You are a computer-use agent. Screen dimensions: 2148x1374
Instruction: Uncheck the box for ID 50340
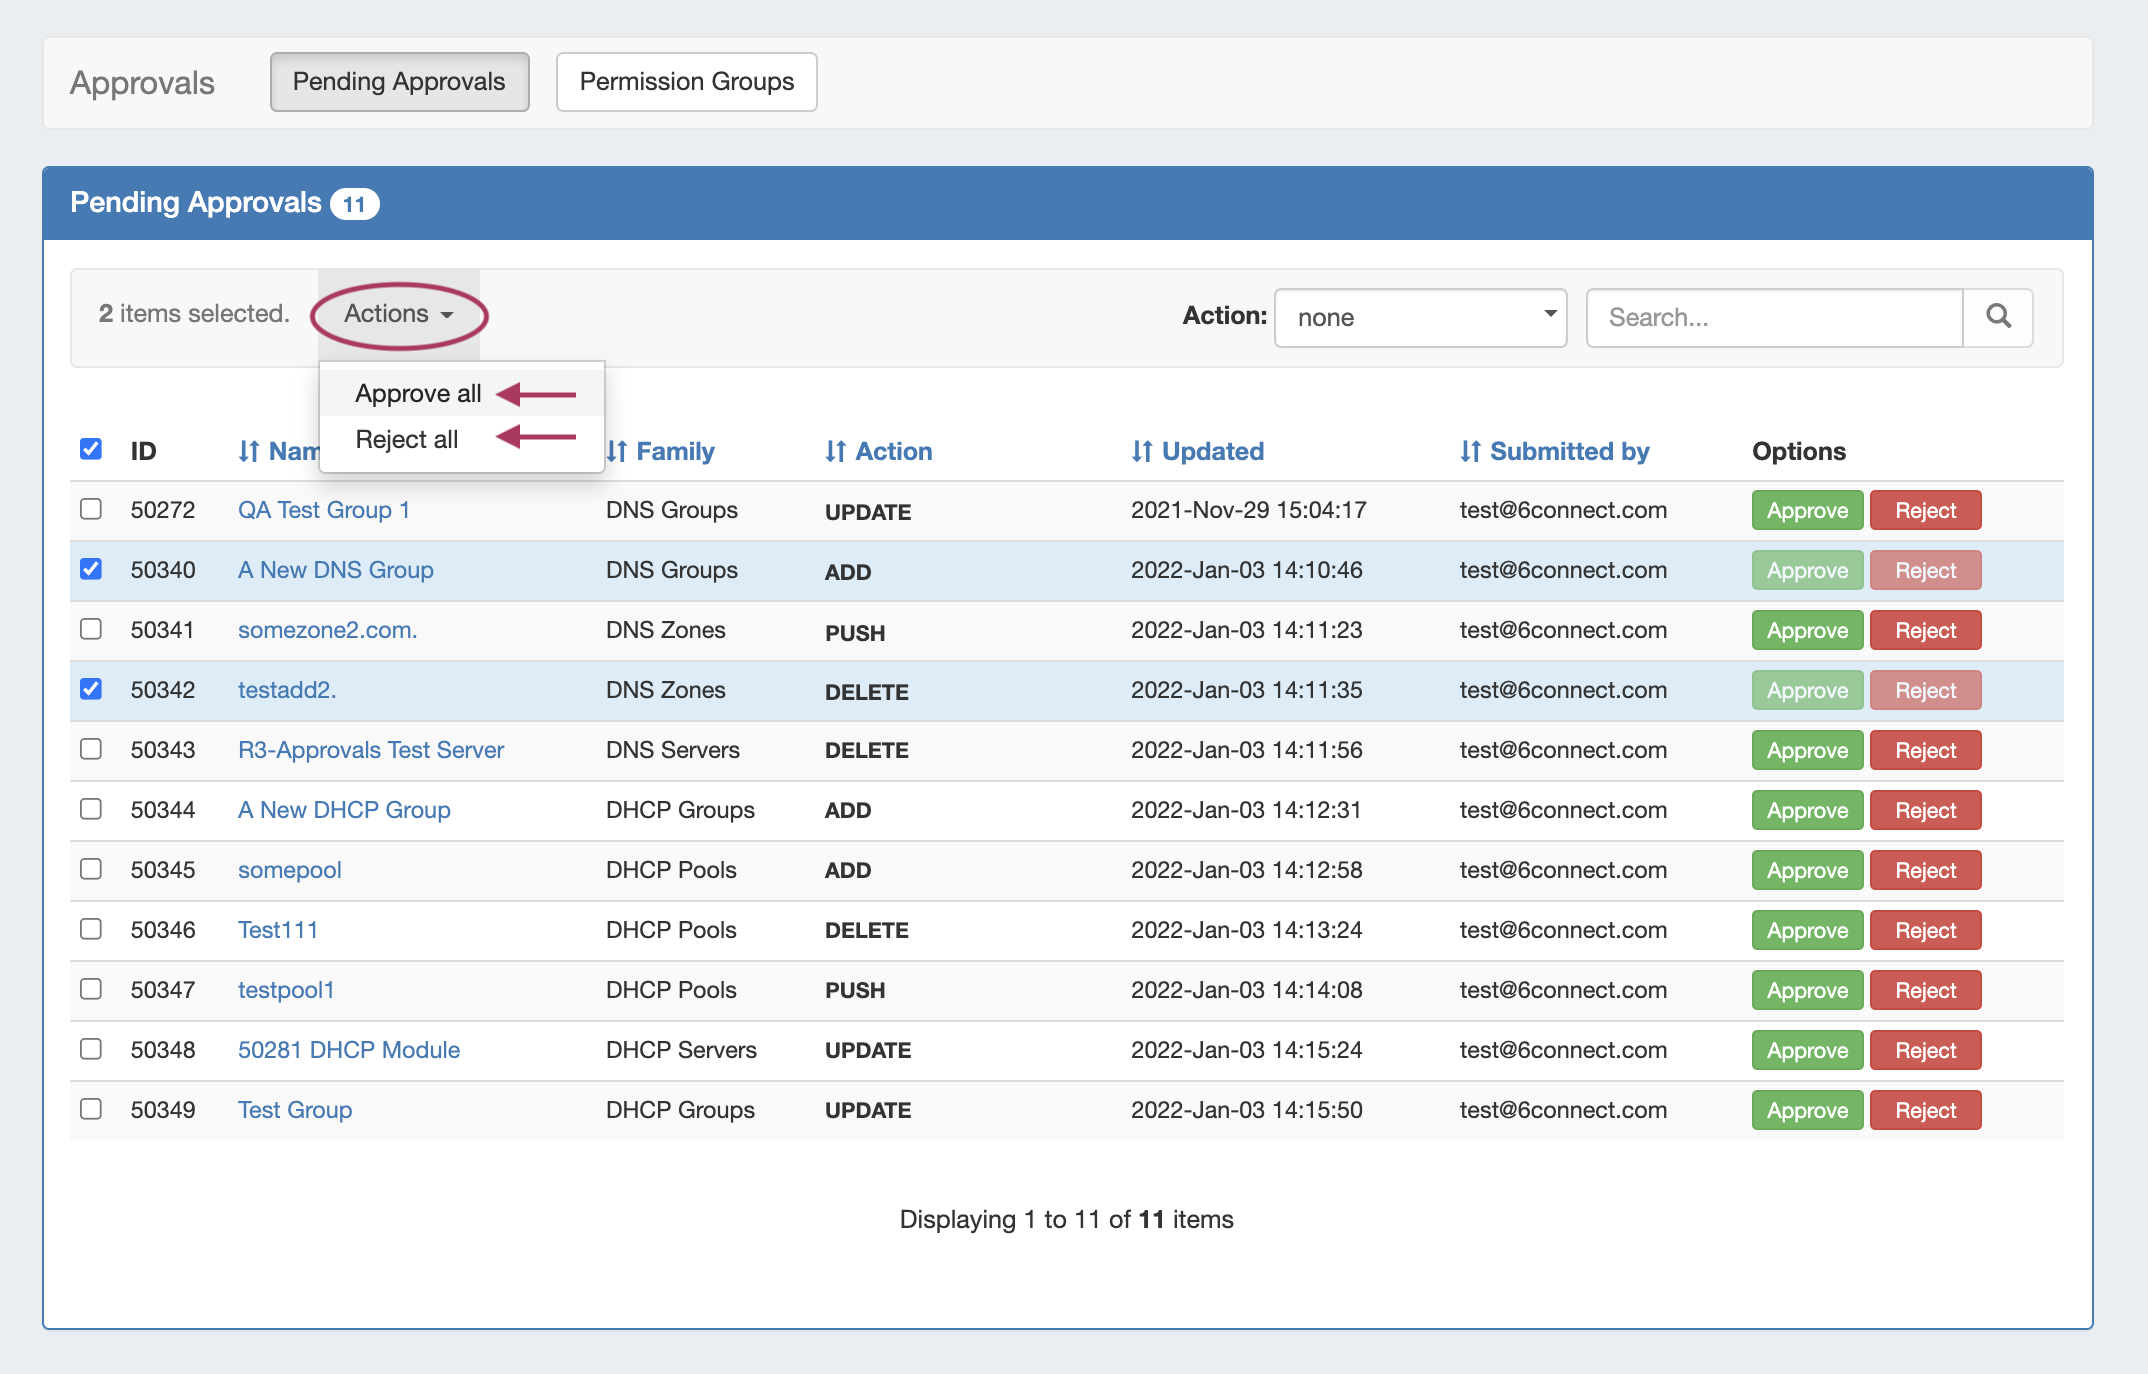[x=91, y=569]
